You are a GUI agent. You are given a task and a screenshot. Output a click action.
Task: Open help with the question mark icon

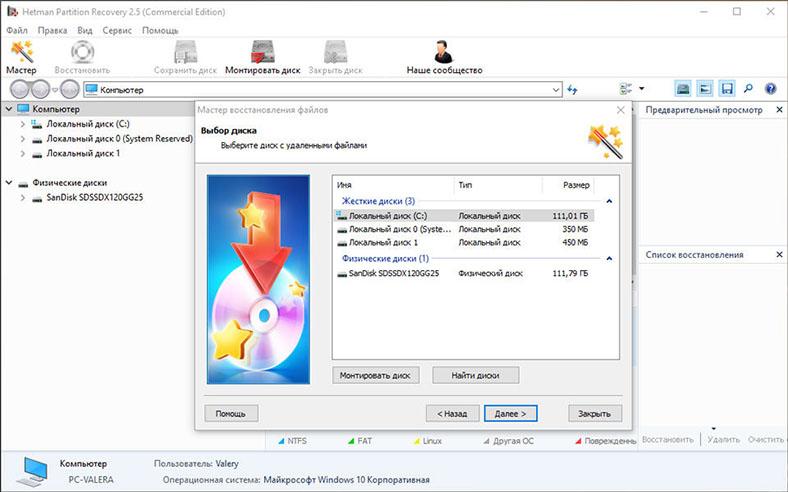click(x=770, y=89)
